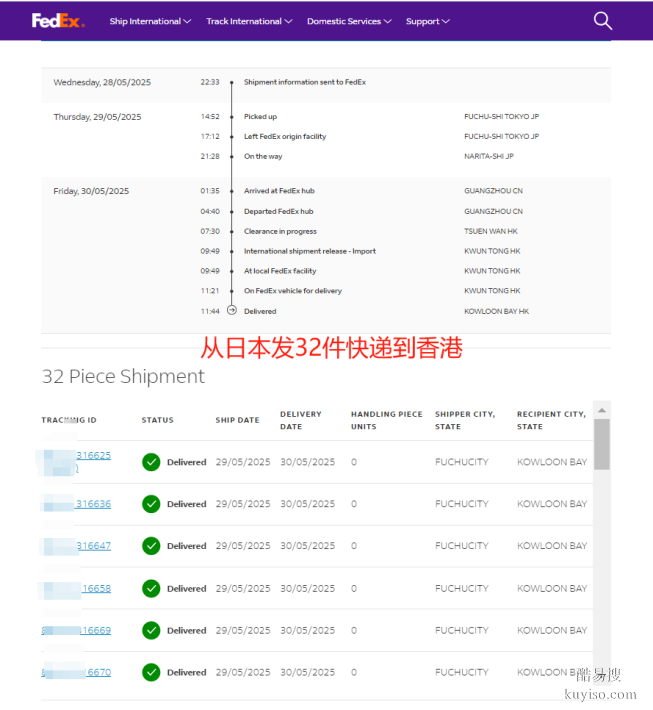Click the TSUEN WAN HK location
This screenshot has width=653, height=710.
pyautogui.click(x=490, y=231)
